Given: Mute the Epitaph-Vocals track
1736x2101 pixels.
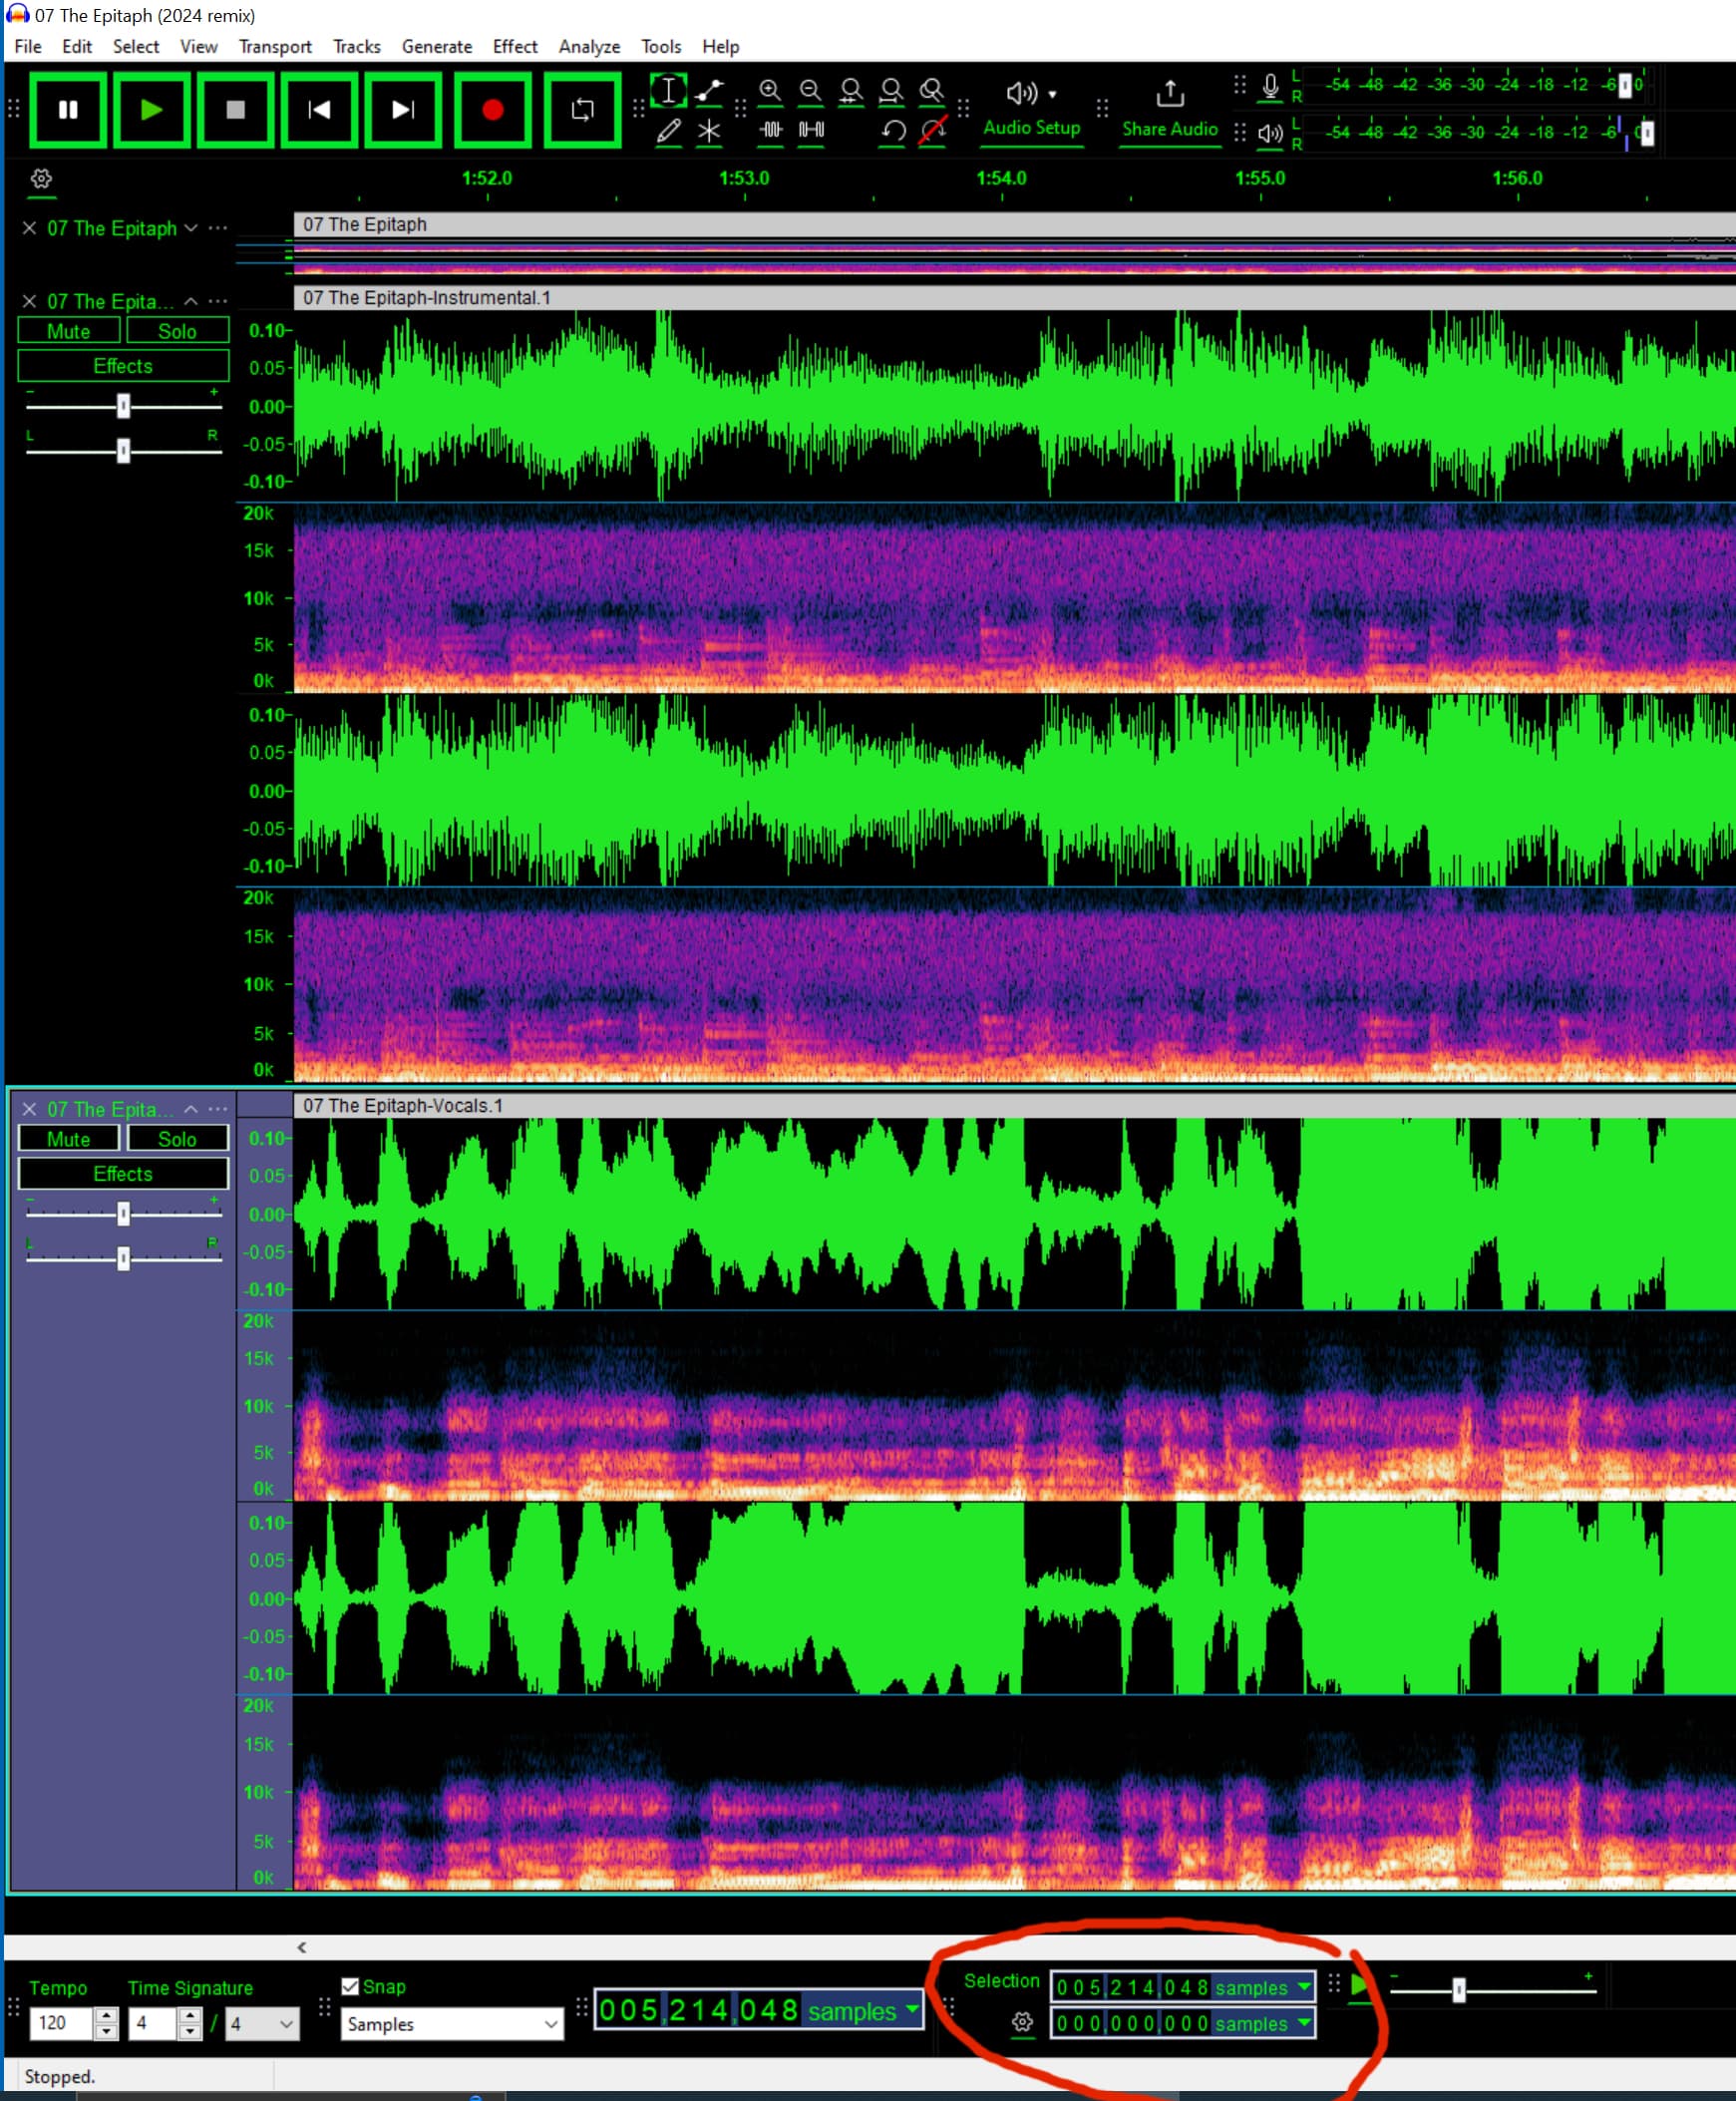Looking at the screenshot, I should click(68, 1138).
